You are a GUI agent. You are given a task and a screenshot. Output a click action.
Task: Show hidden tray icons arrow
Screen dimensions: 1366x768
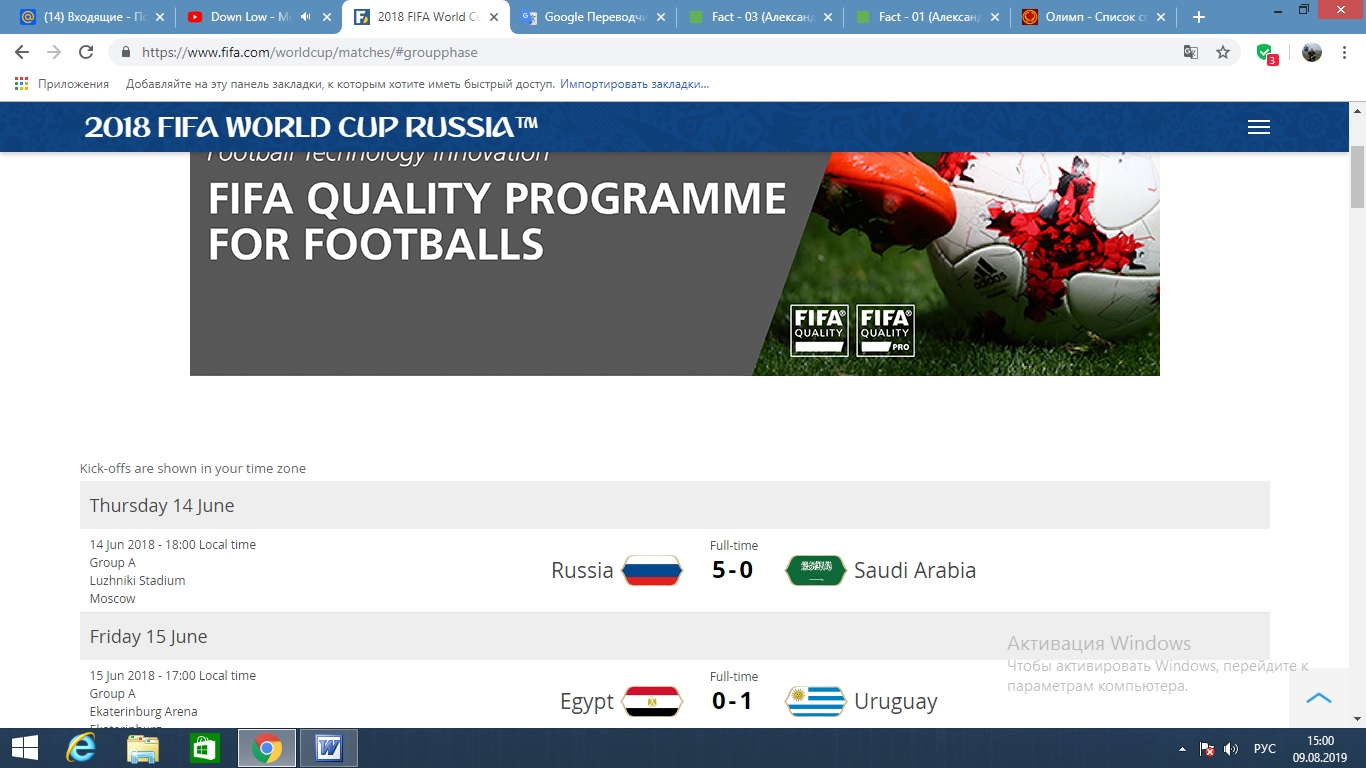[x=1183, y=749]
